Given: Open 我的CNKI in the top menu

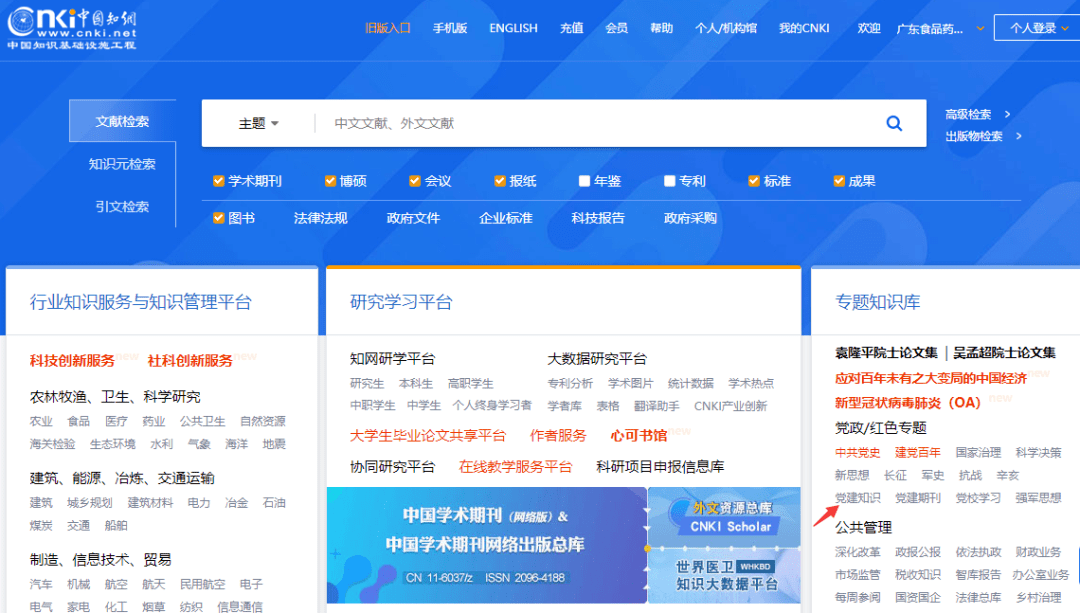Looking at the screenshot, I should (804, 28).
